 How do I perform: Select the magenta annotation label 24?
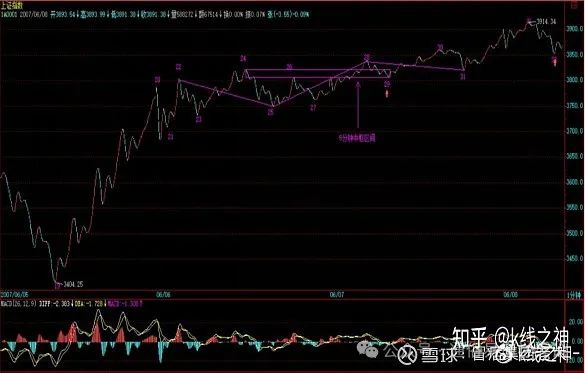(x=243, y=58)
